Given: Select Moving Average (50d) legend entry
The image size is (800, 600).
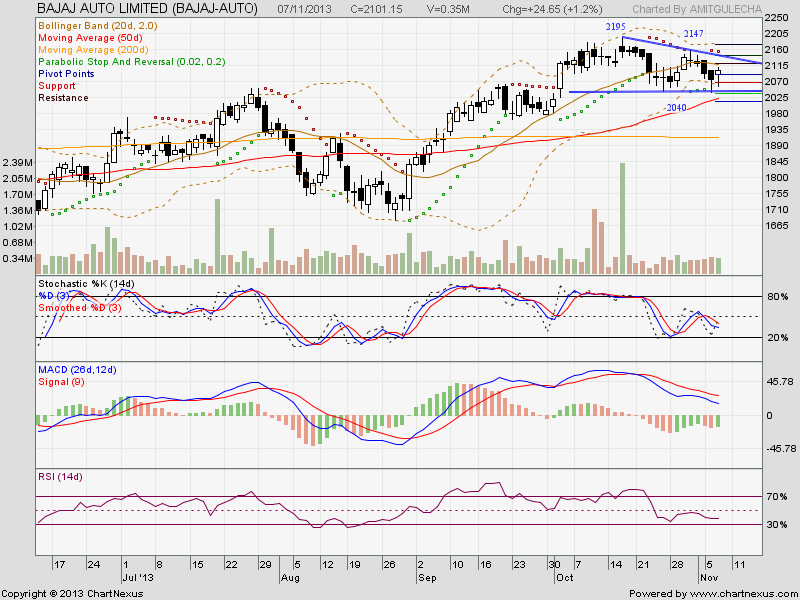Looking at the screenshot, I should click(90, 38).
